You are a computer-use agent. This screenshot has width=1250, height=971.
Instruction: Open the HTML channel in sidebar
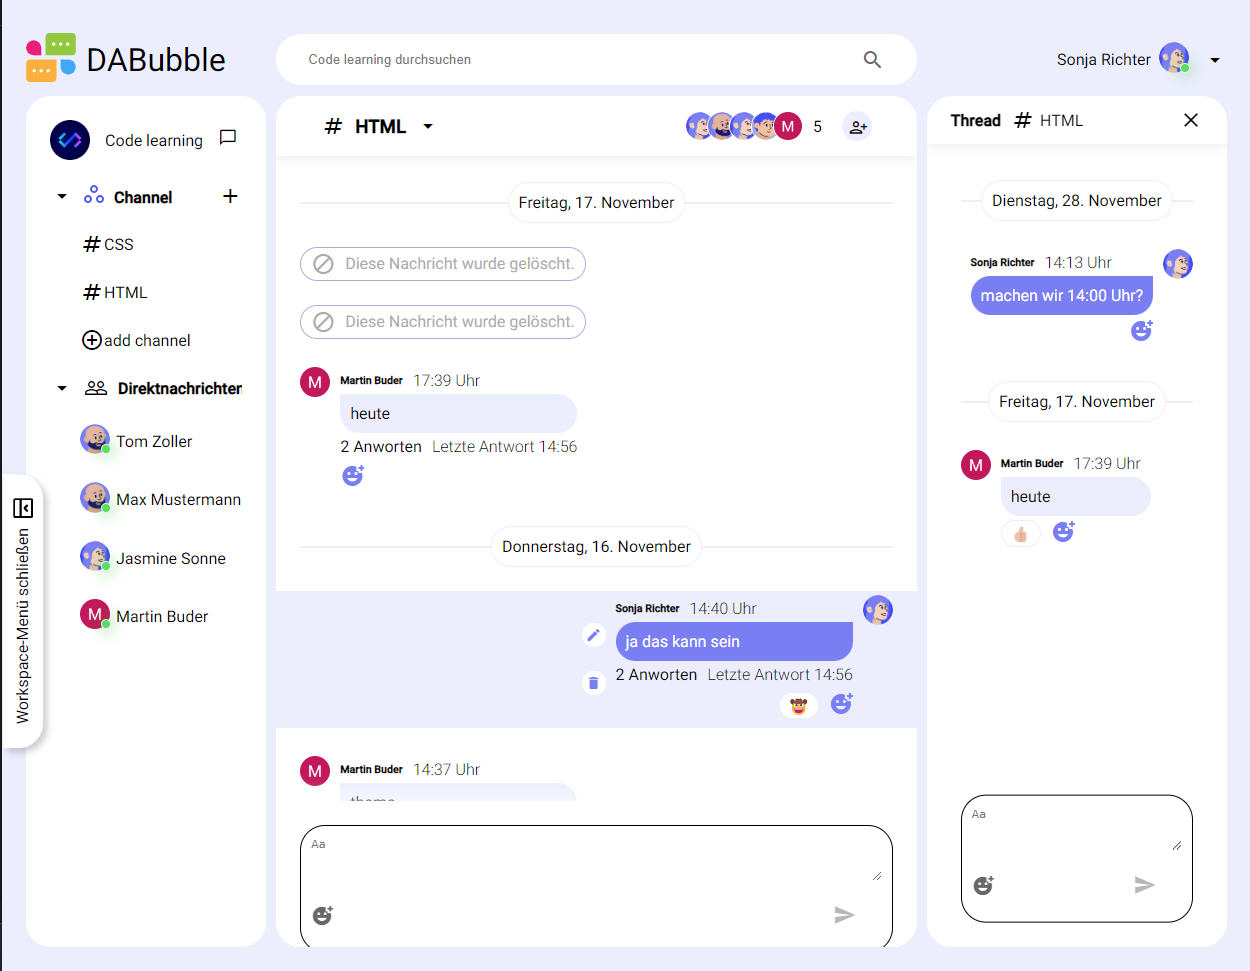[x=115, y=292]
